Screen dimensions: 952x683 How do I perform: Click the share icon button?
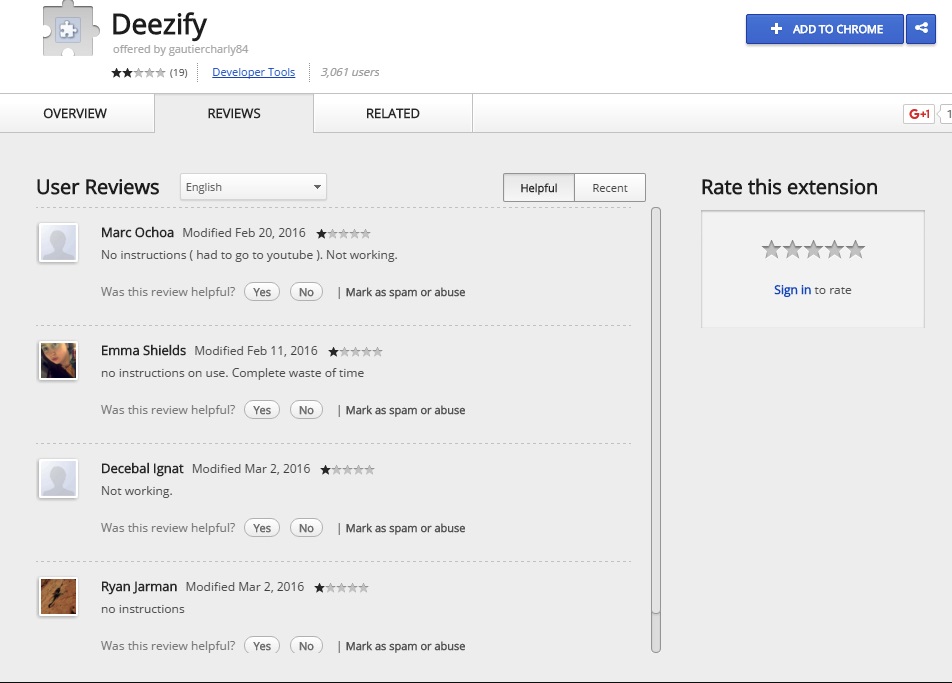pos(920,29)
